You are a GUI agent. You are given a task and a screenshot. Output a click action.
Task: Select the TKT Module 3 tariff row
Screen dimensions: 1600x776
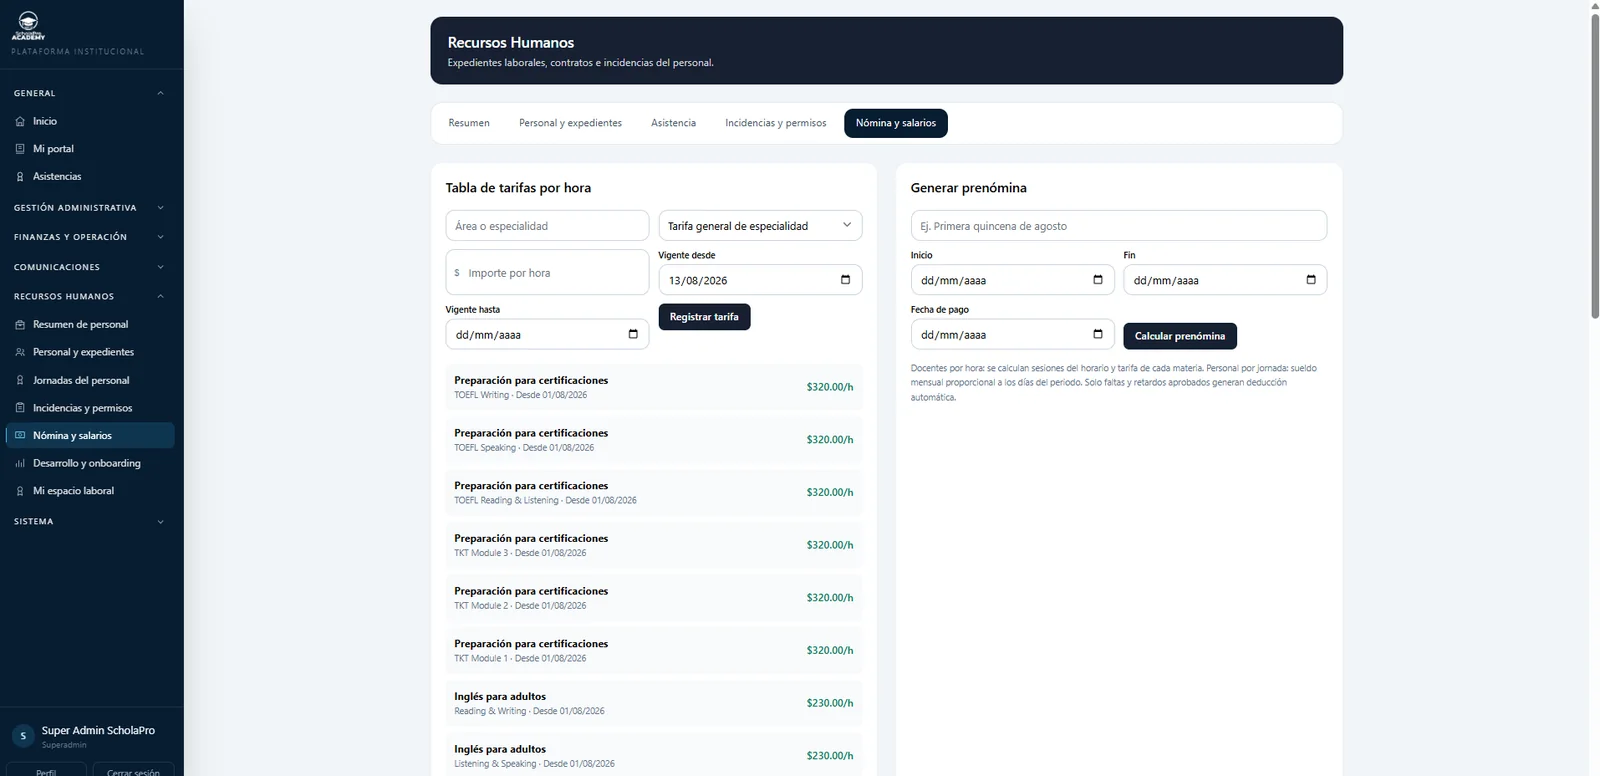(x=654, y=545)
